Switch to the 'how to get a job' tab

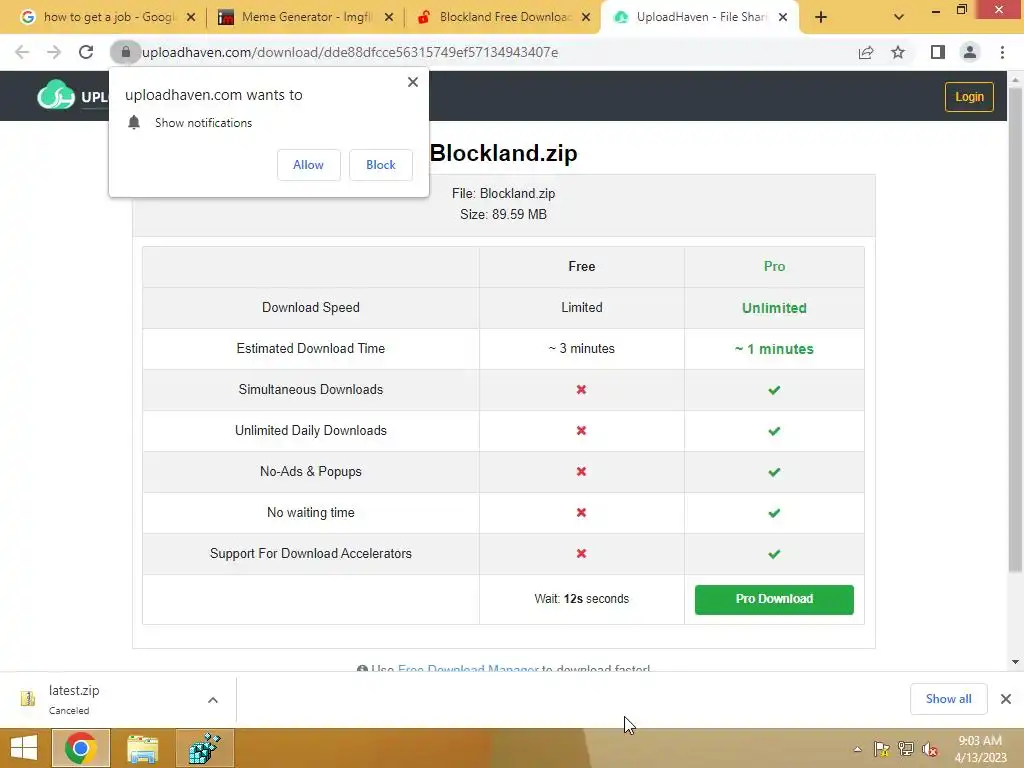click(108, 17)
